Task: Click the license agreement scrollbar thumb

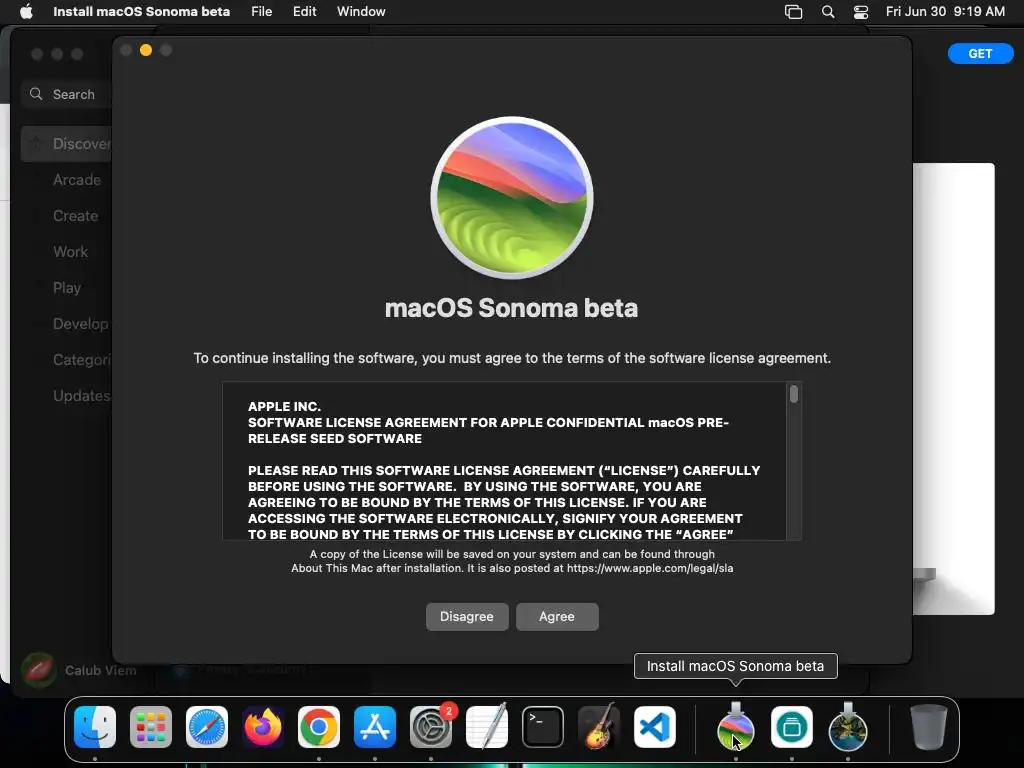Action: (794, 394)
